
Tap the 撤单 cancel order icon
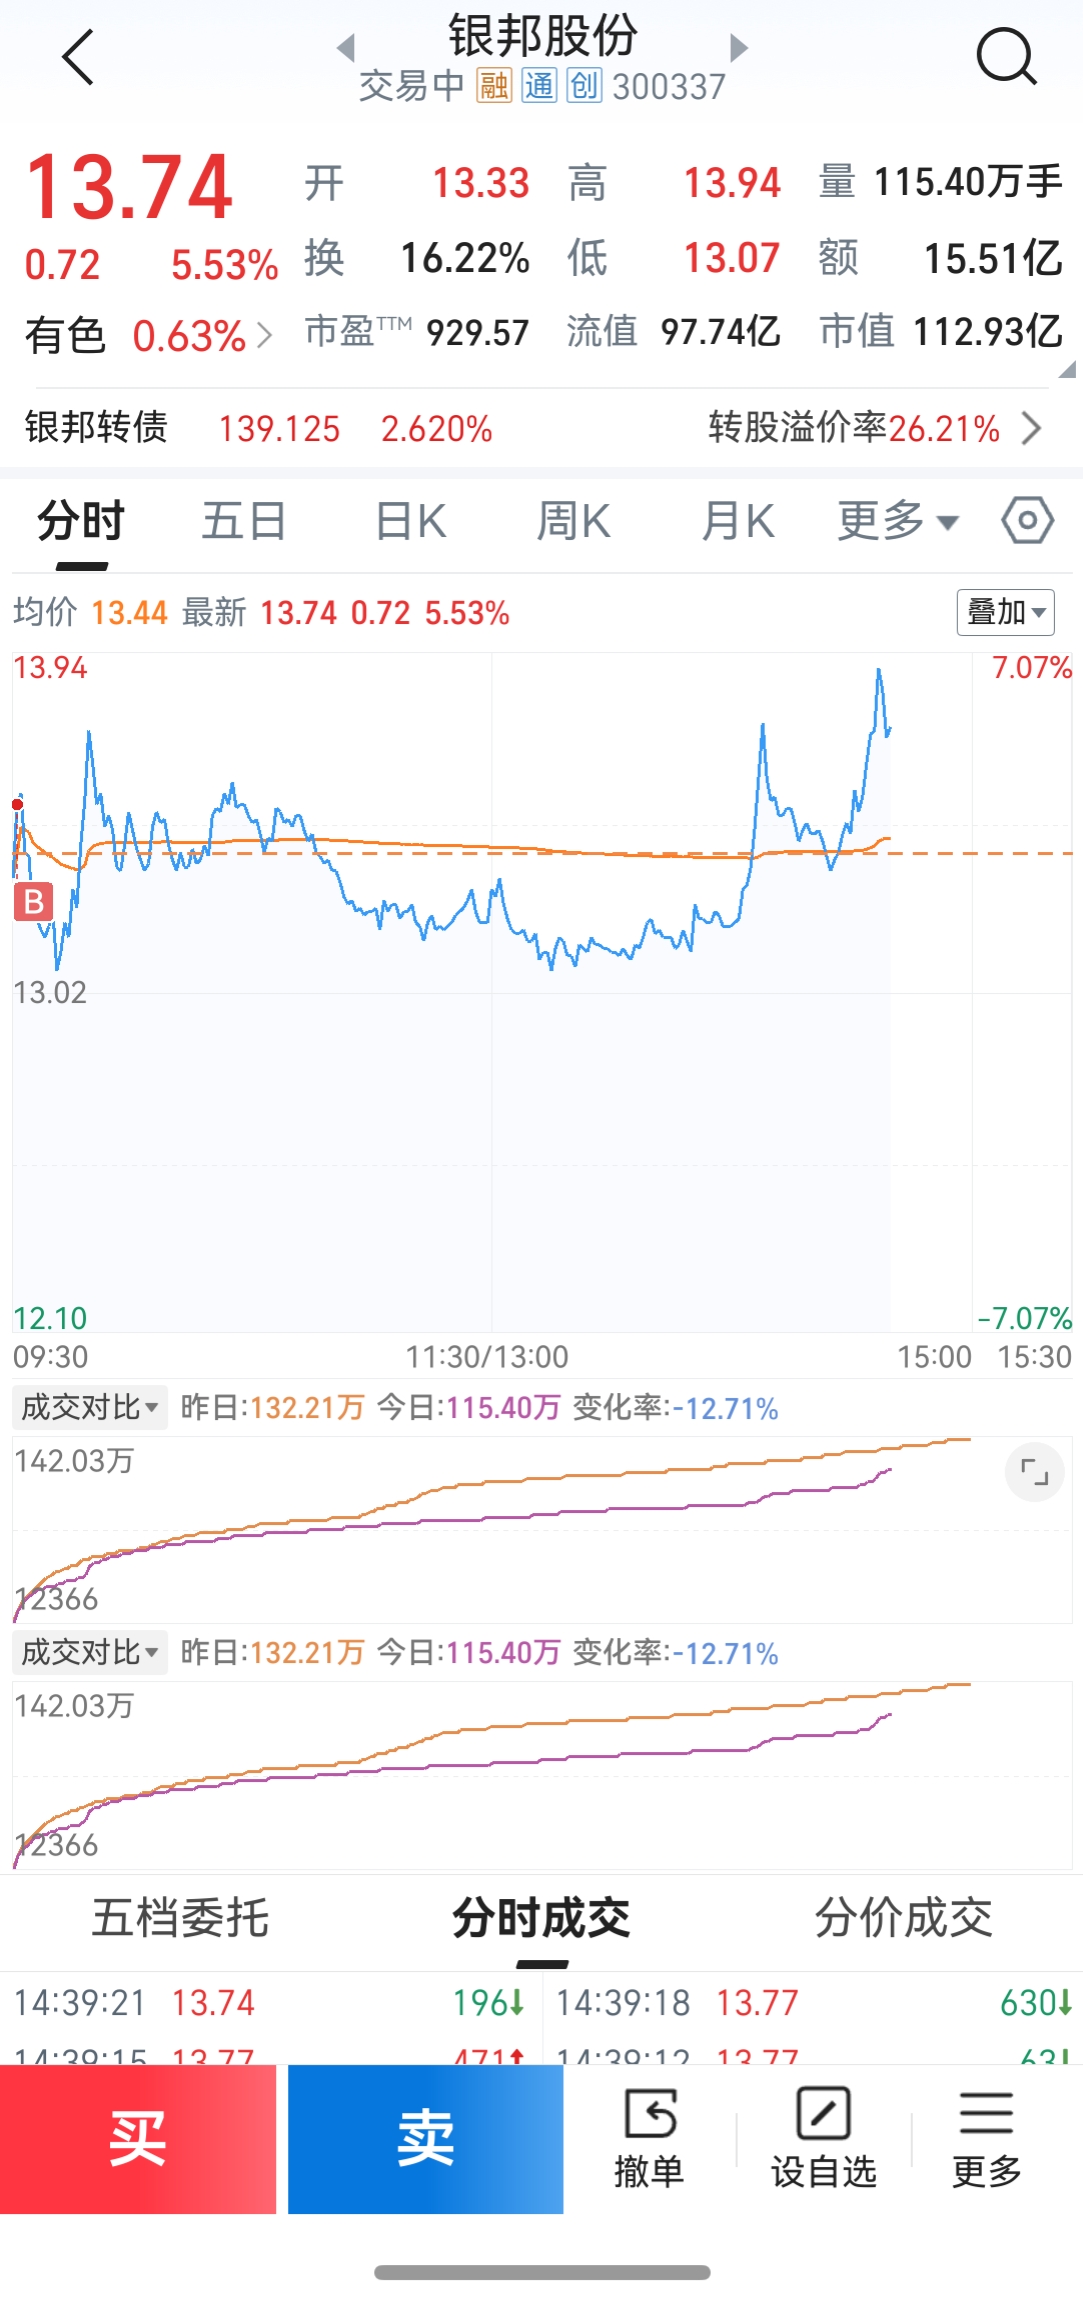tap(650, 2138)
